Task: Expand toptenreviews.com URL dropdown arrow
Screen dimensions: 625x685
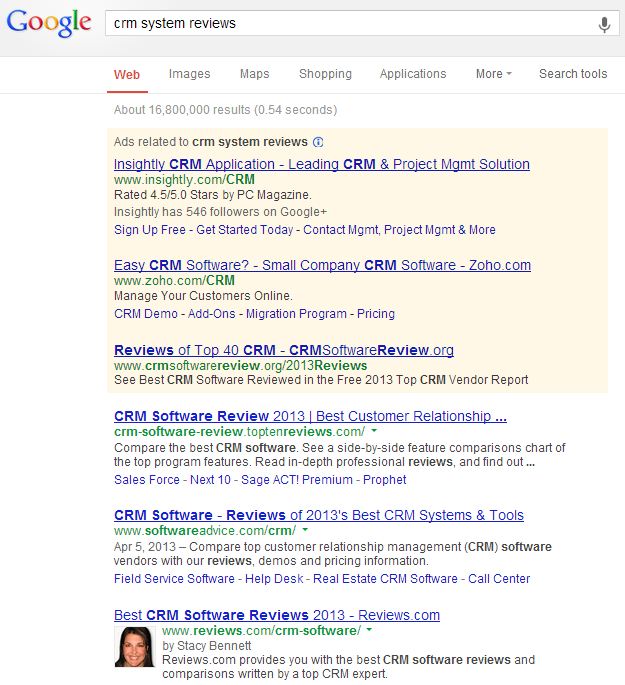Action: point(374,431)
